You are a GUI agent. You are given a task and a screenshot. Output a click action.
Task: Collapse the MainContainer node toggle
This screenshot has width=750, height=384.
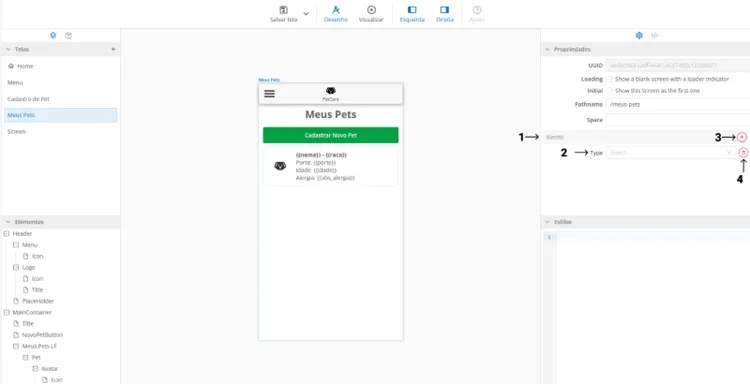pos(6,312)
